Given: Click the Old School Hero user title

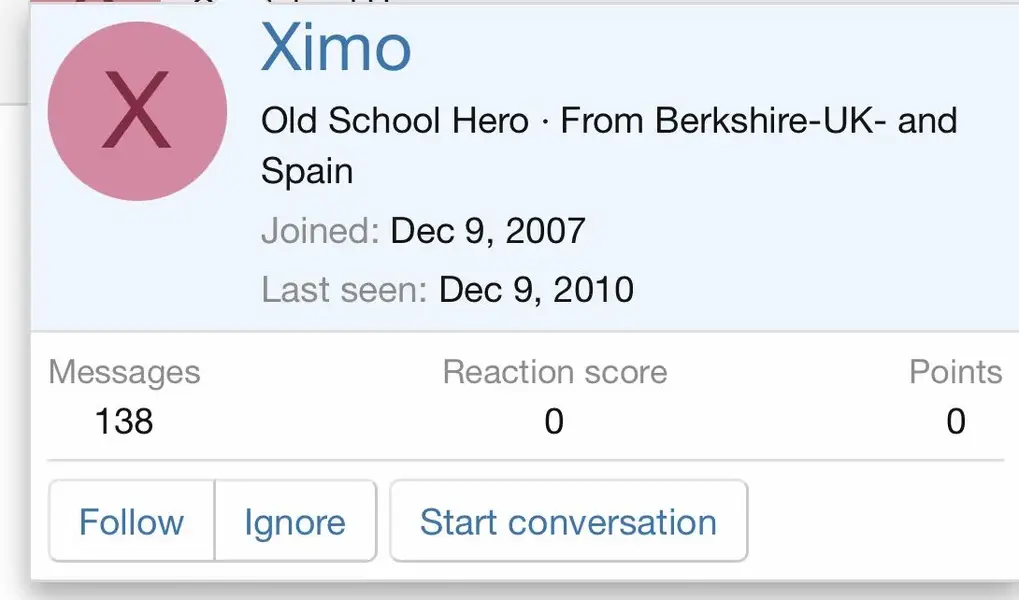Looking at the screenshot, I should 395,121.
